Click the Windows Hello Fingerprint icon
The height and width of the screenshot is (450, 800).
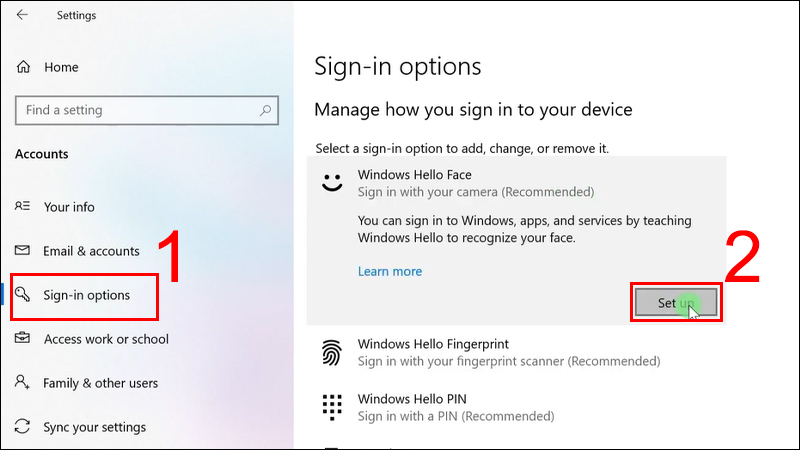[331, 352]
